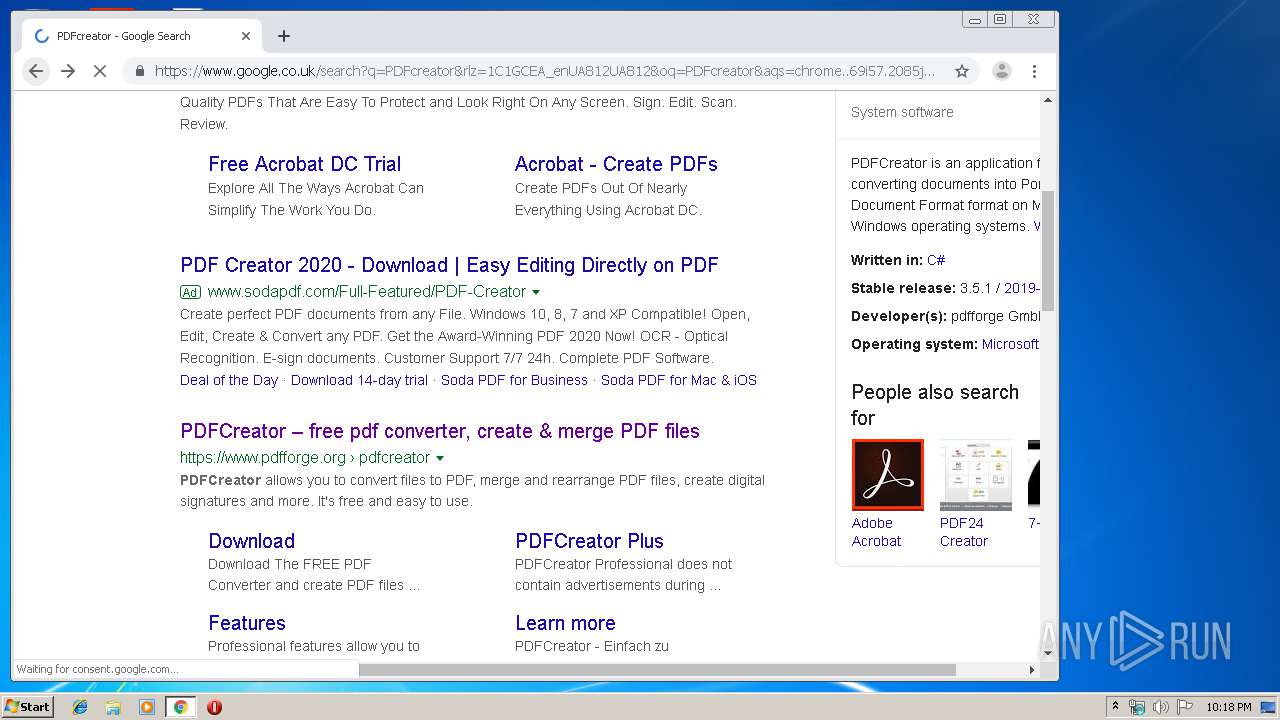This screenshot has width=1280, height=720.
Task: Open the Chrome profile avatar icon
Action: [1001, 71]
